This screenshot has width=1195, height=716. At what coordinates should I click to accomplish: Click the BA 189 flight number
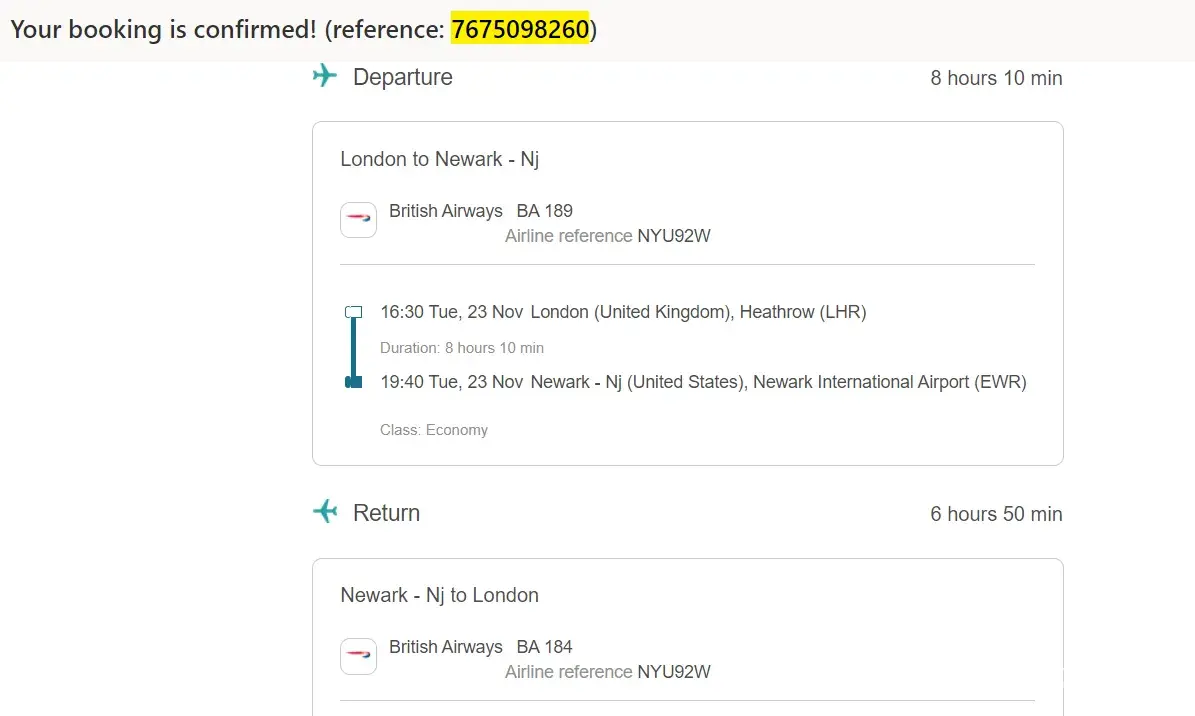coord(544,211)
